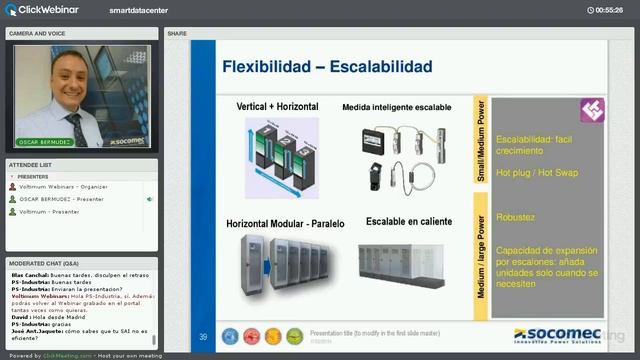Viewport: 640px width, 360px height.
Task: Click the Host your own meeting link
Action: tap(130, 356)
